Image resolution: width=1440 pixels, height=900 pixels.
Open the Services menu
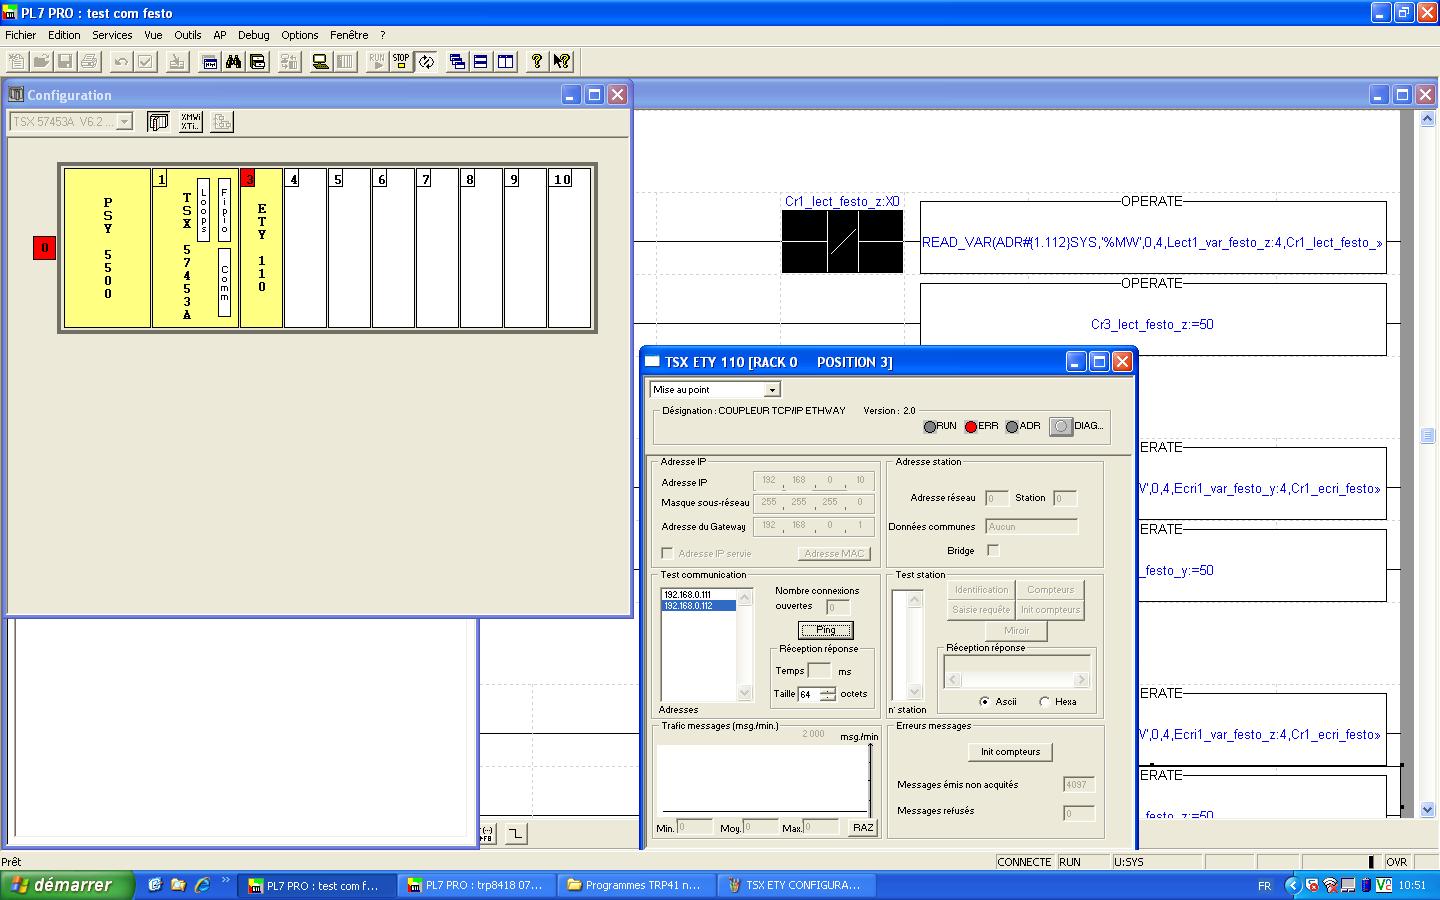[112, 35]
